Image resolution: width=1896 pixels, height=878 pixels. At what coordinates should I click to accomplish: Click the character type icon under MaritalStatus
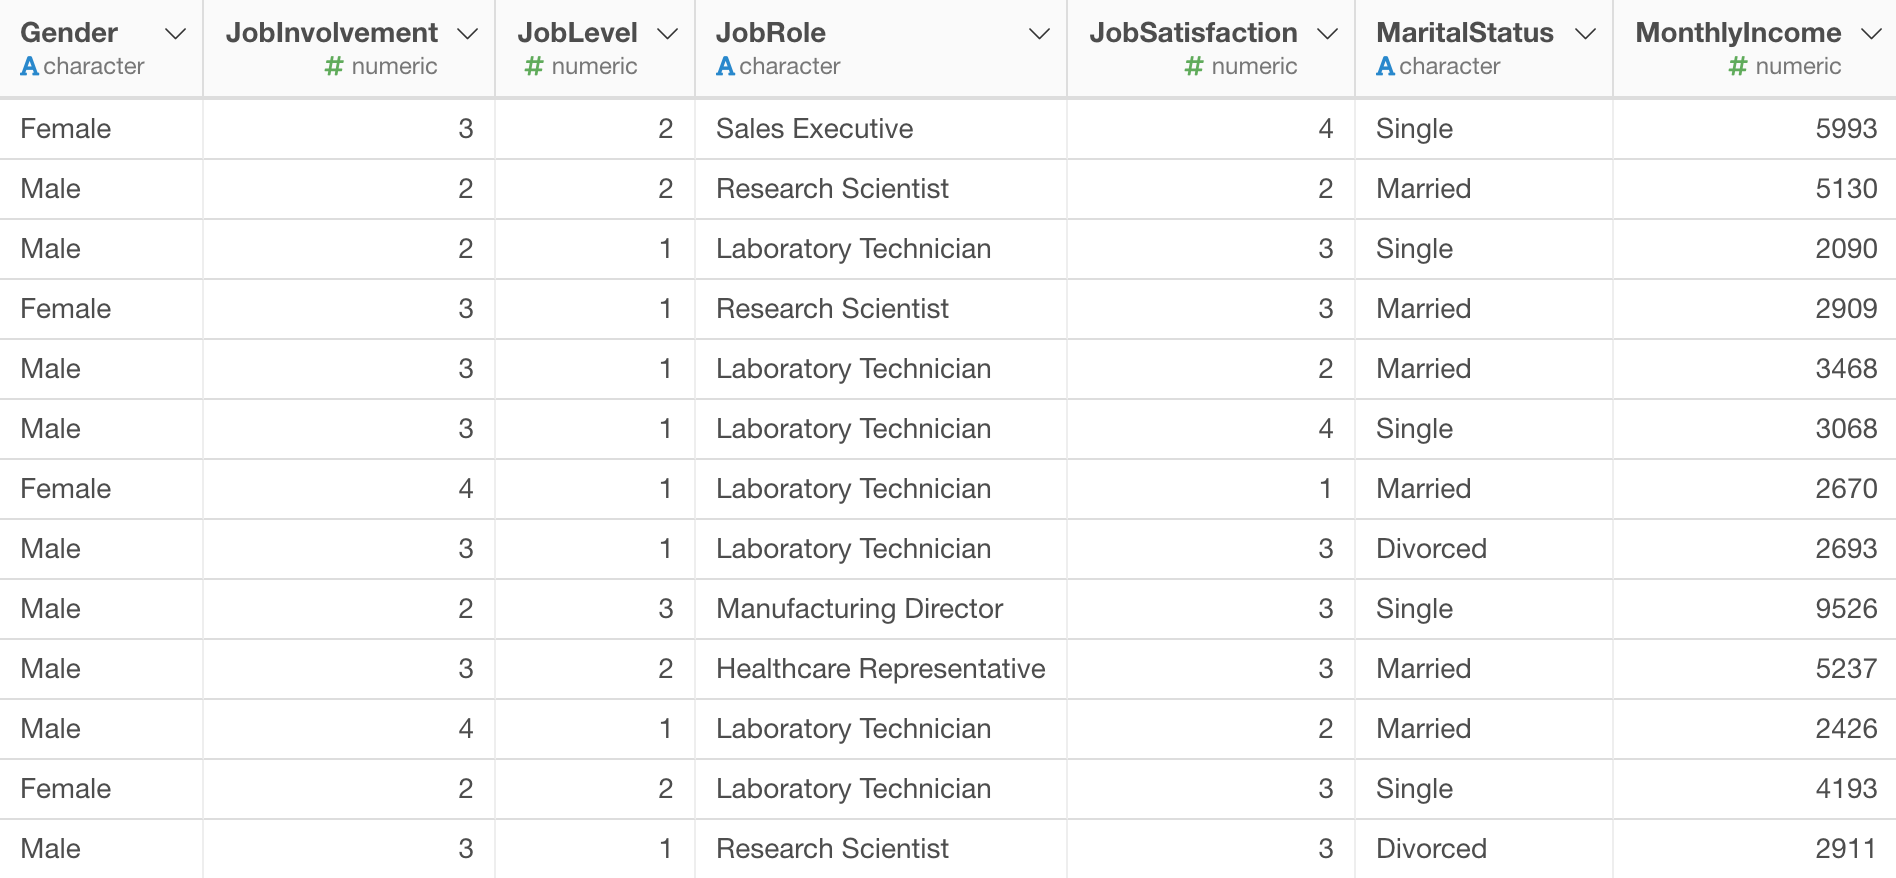(x=1385, y=67)
